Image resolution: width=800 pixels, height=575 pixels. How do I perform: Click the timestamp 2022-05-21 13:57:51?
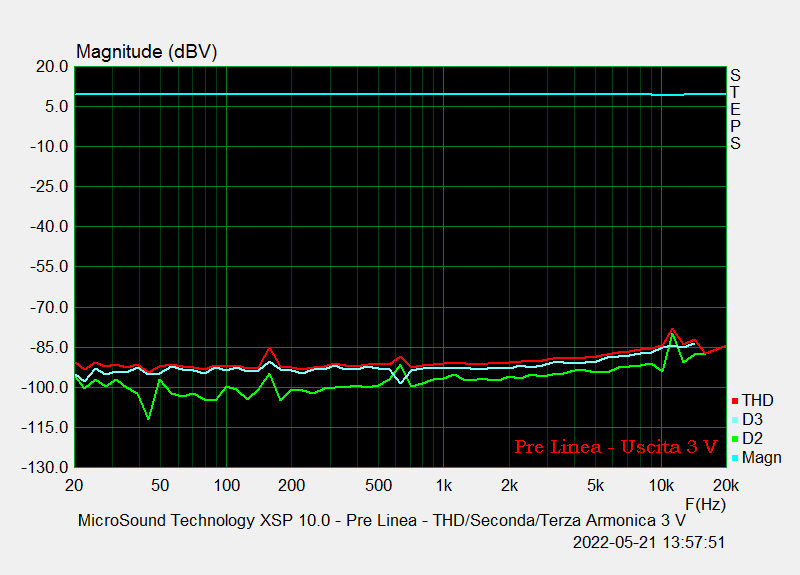(x=649, y=542)
